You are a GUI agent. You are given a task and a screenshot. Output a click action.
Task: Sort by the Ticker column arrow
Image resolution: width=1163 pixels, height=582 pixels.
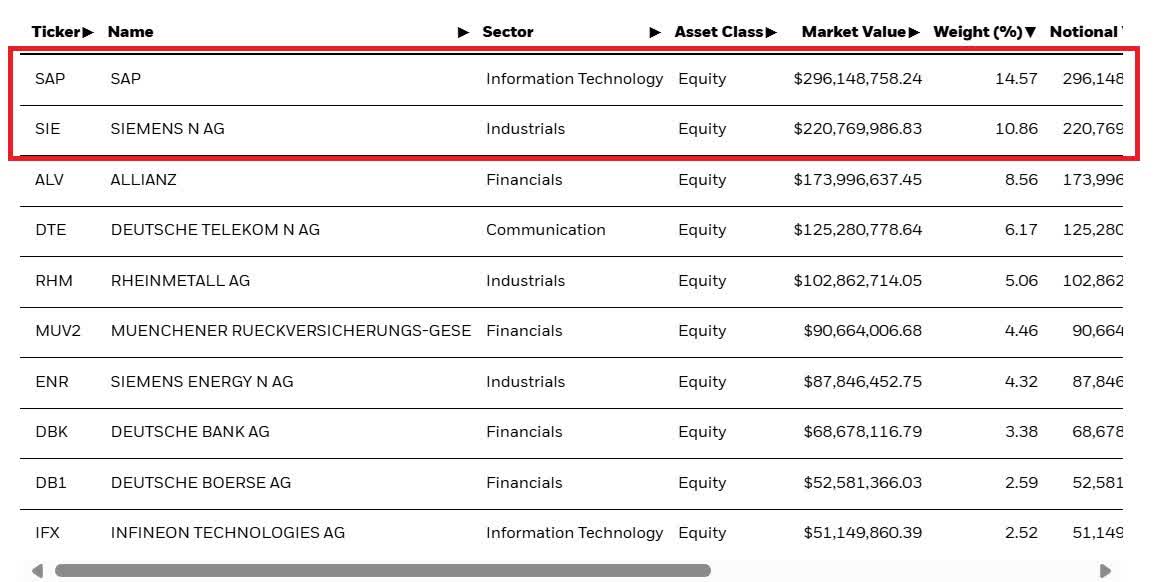(88, 32)
